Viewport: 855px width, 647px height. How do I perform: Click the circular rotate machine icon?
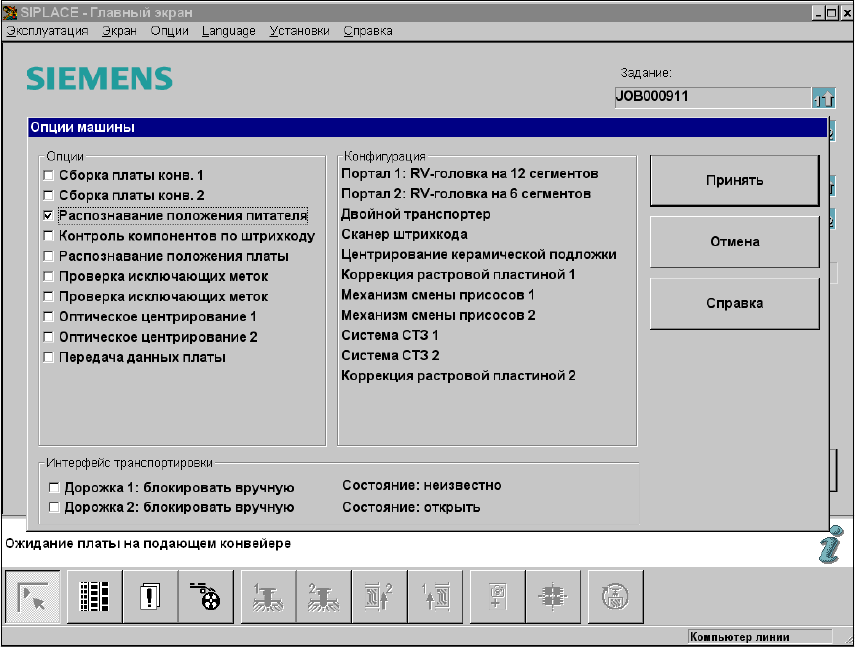click(x=615, y=596)
